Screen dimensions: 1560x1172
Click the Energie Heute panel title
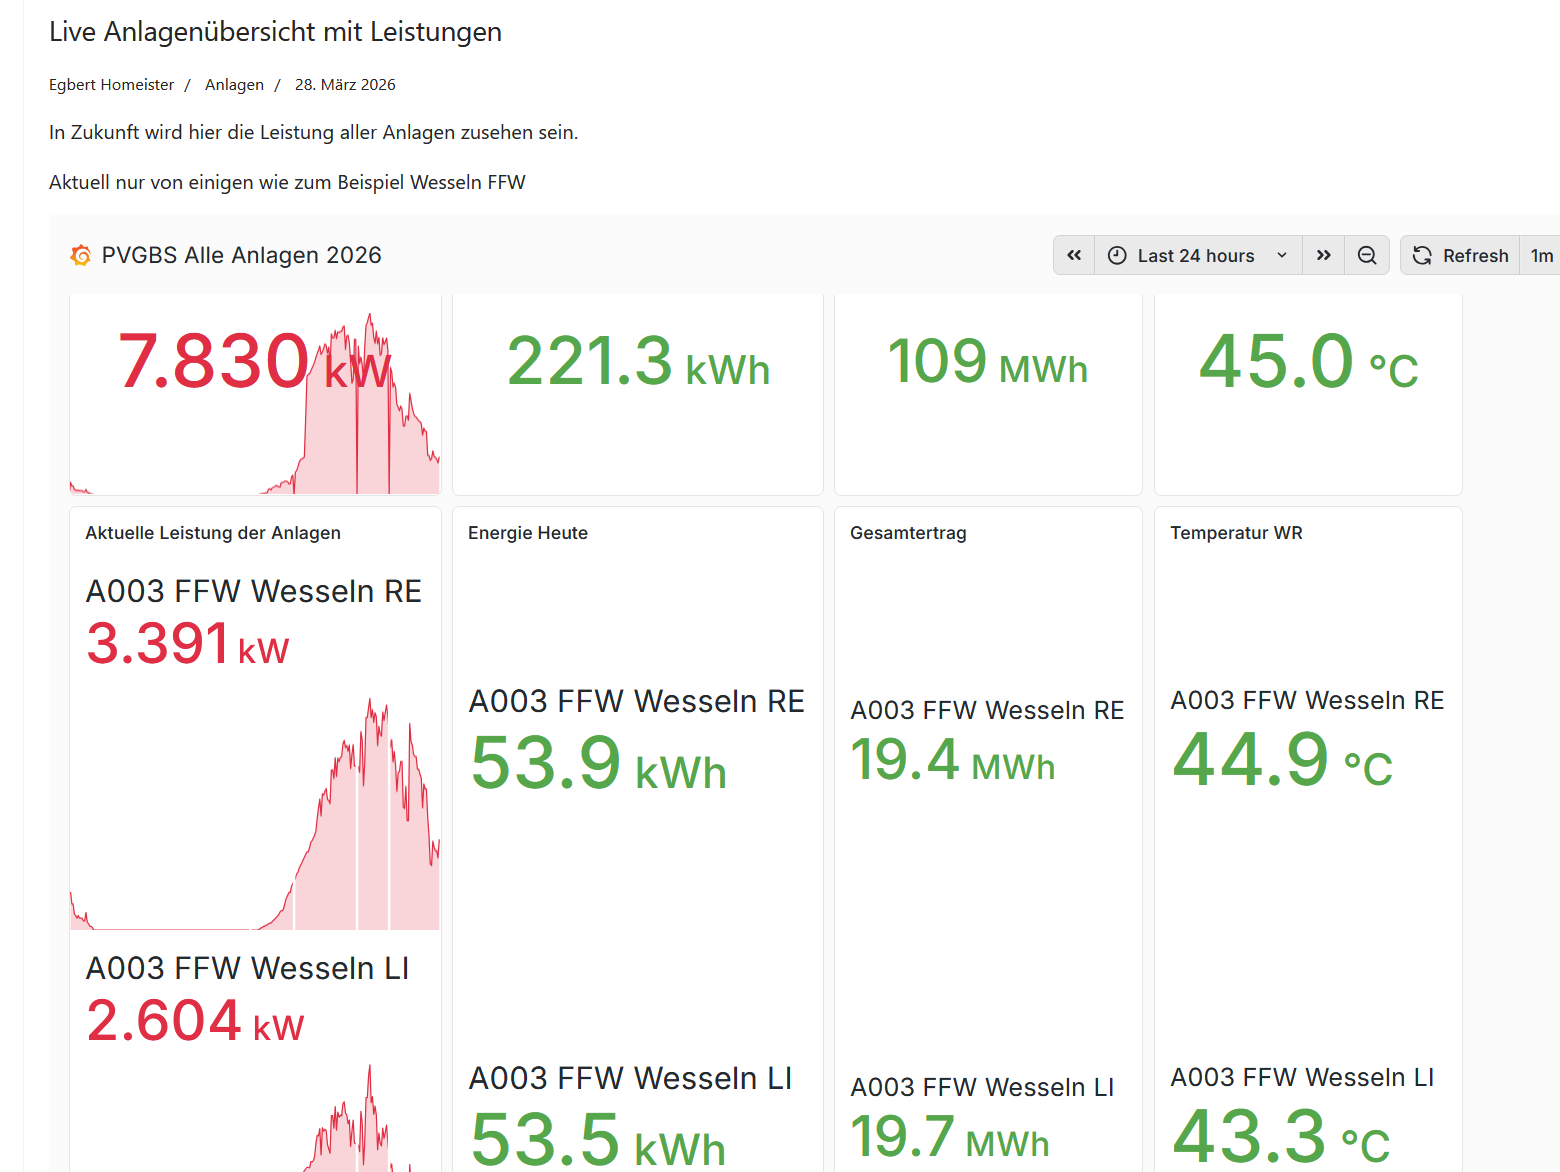pyautogui.click(x=528, y=533)
